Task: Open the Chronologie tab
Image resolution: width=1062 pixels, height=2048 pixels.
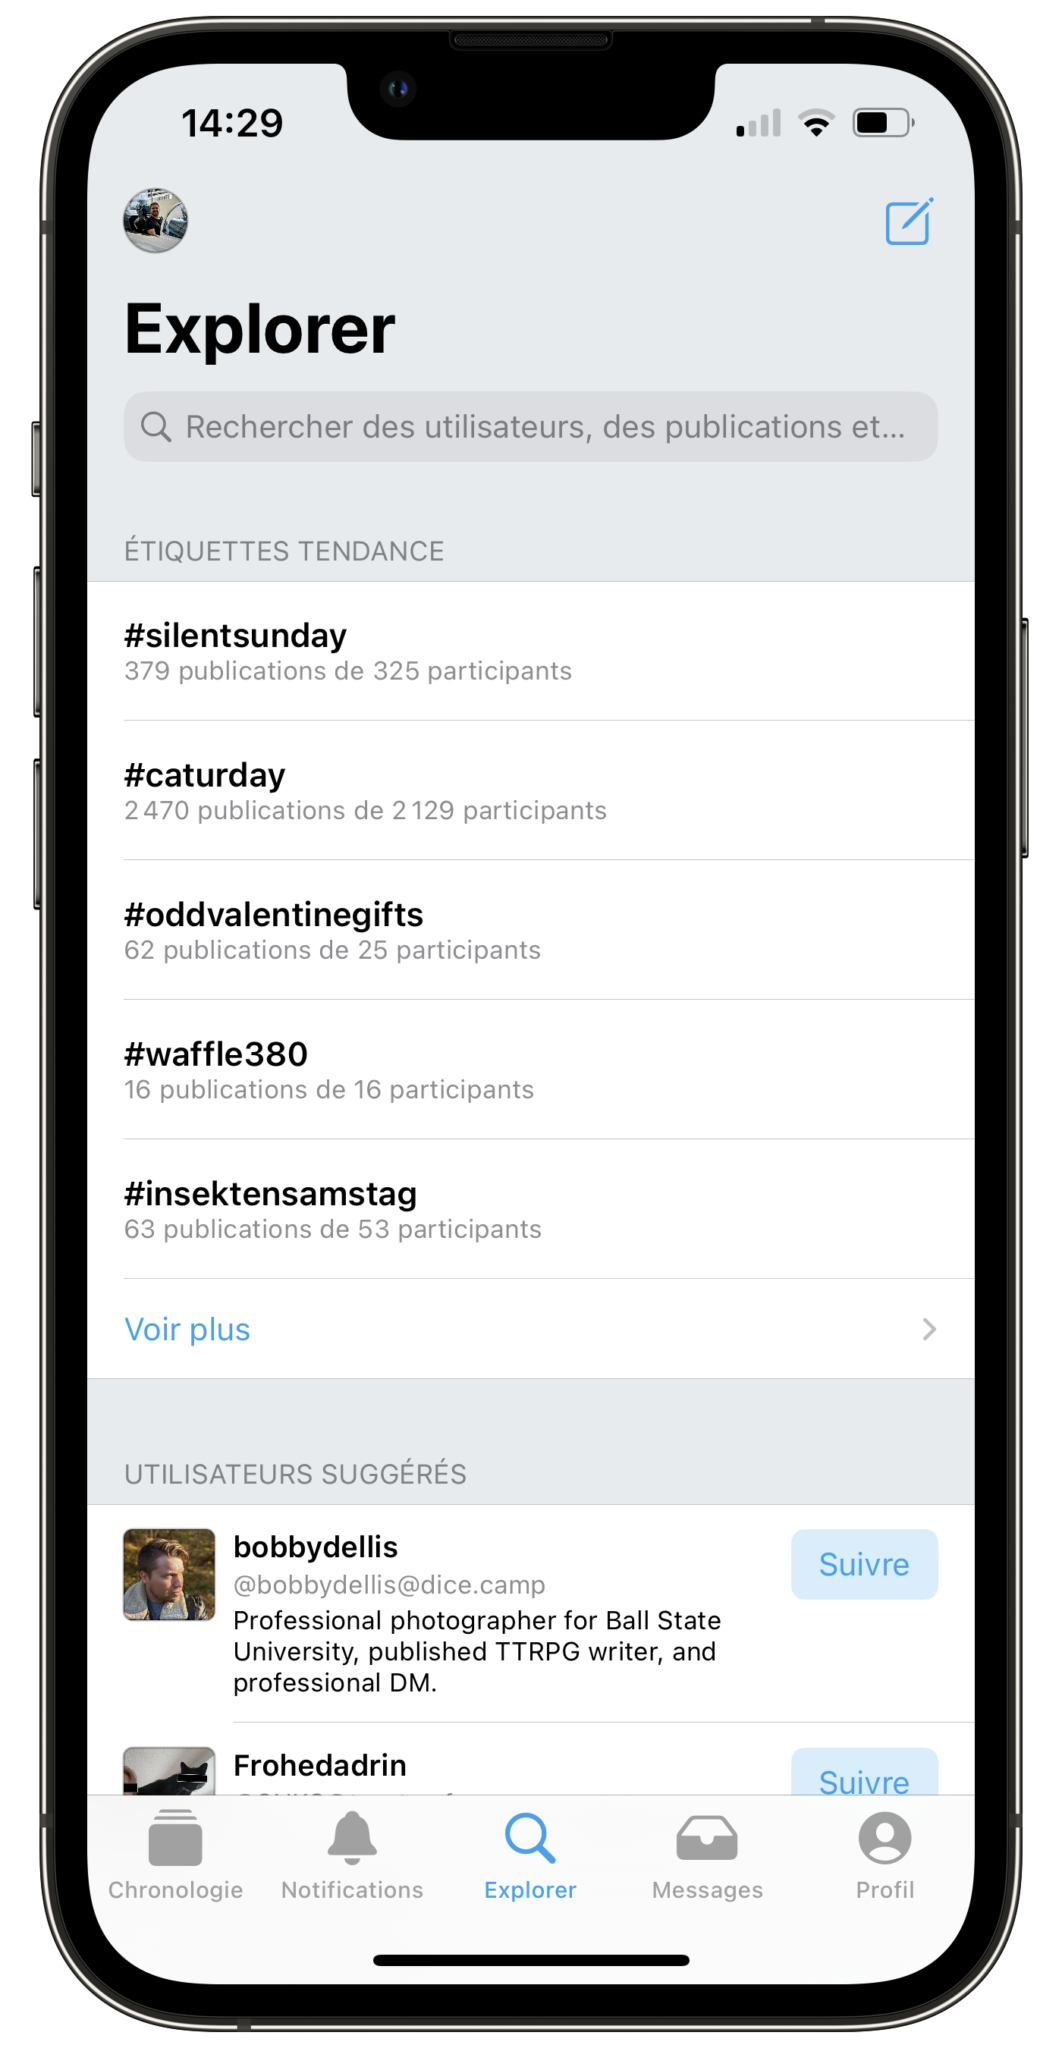Action: 175,1856
